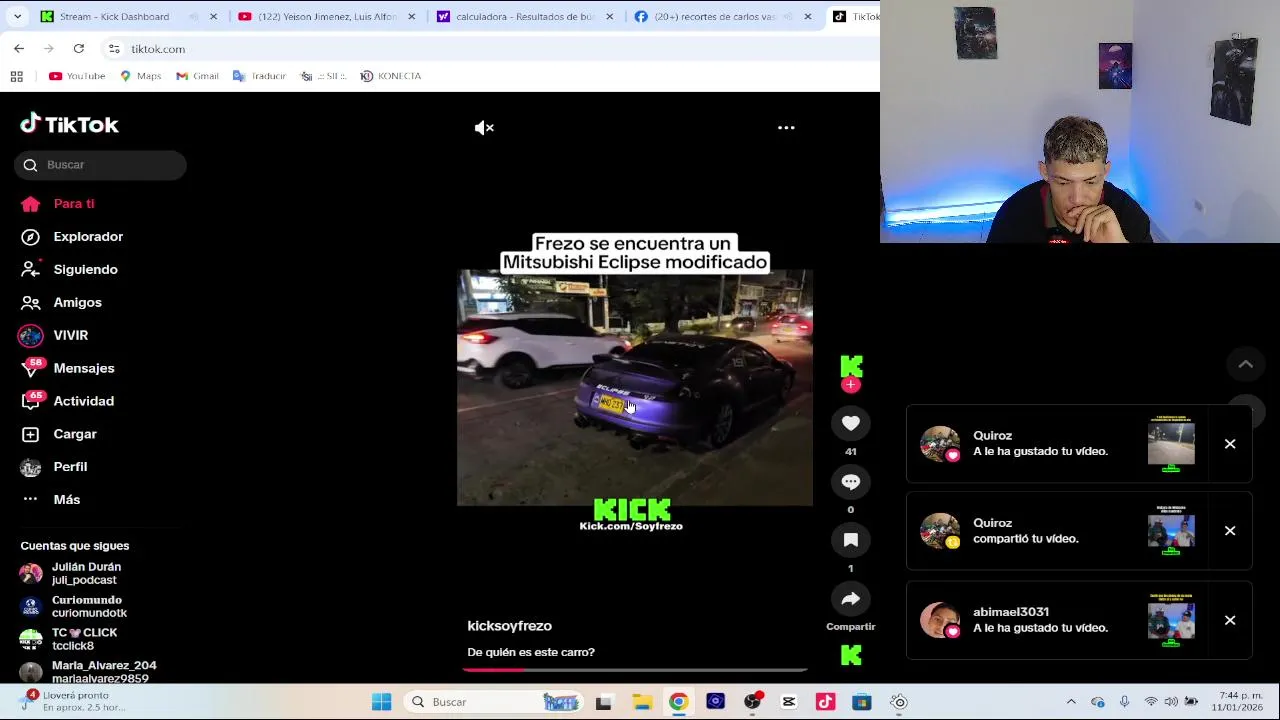Open the KONECTA bookmark
The width and height of the screenshot is (1280, 720).
[391, 76]
